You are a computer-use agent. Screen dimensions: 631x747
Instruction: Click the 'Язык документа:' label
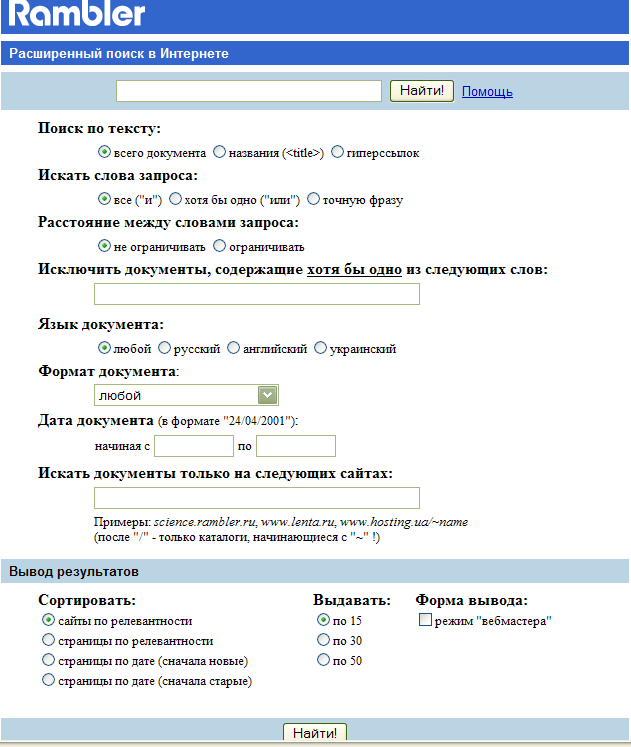coord(101,324)
